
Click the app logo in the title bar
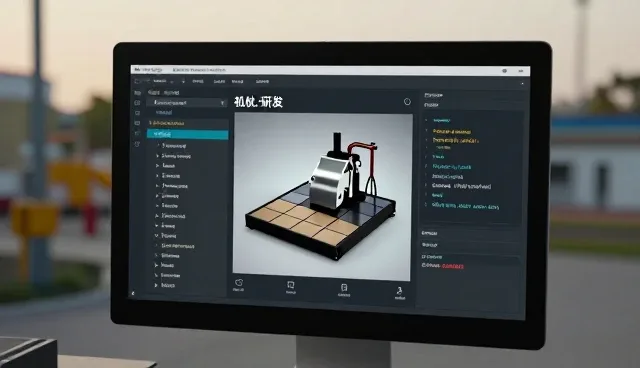point(138,70)
